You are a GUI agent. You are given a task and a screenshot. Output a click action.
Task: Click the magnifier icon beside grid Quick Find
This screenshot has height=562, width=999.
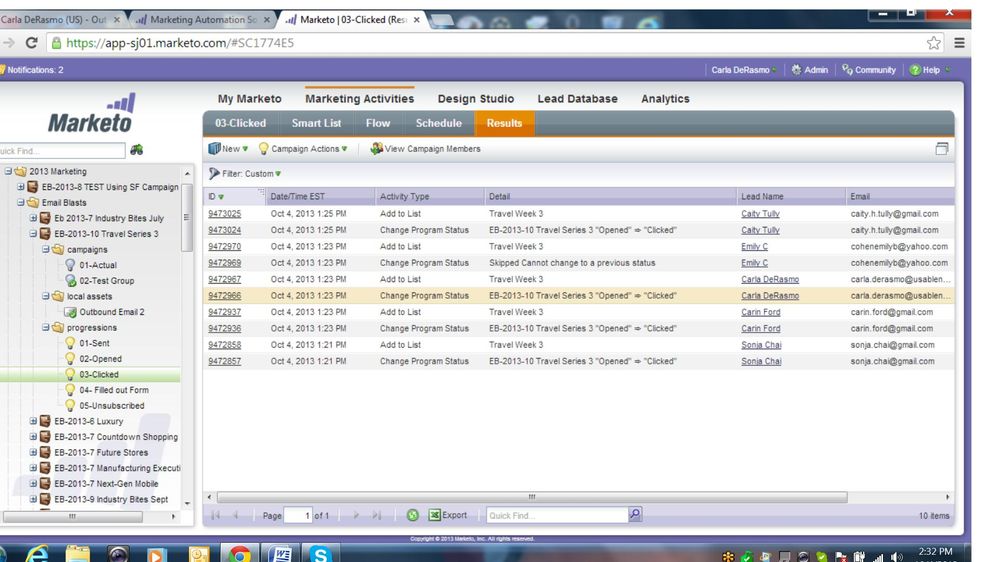(x=635, y=515)
